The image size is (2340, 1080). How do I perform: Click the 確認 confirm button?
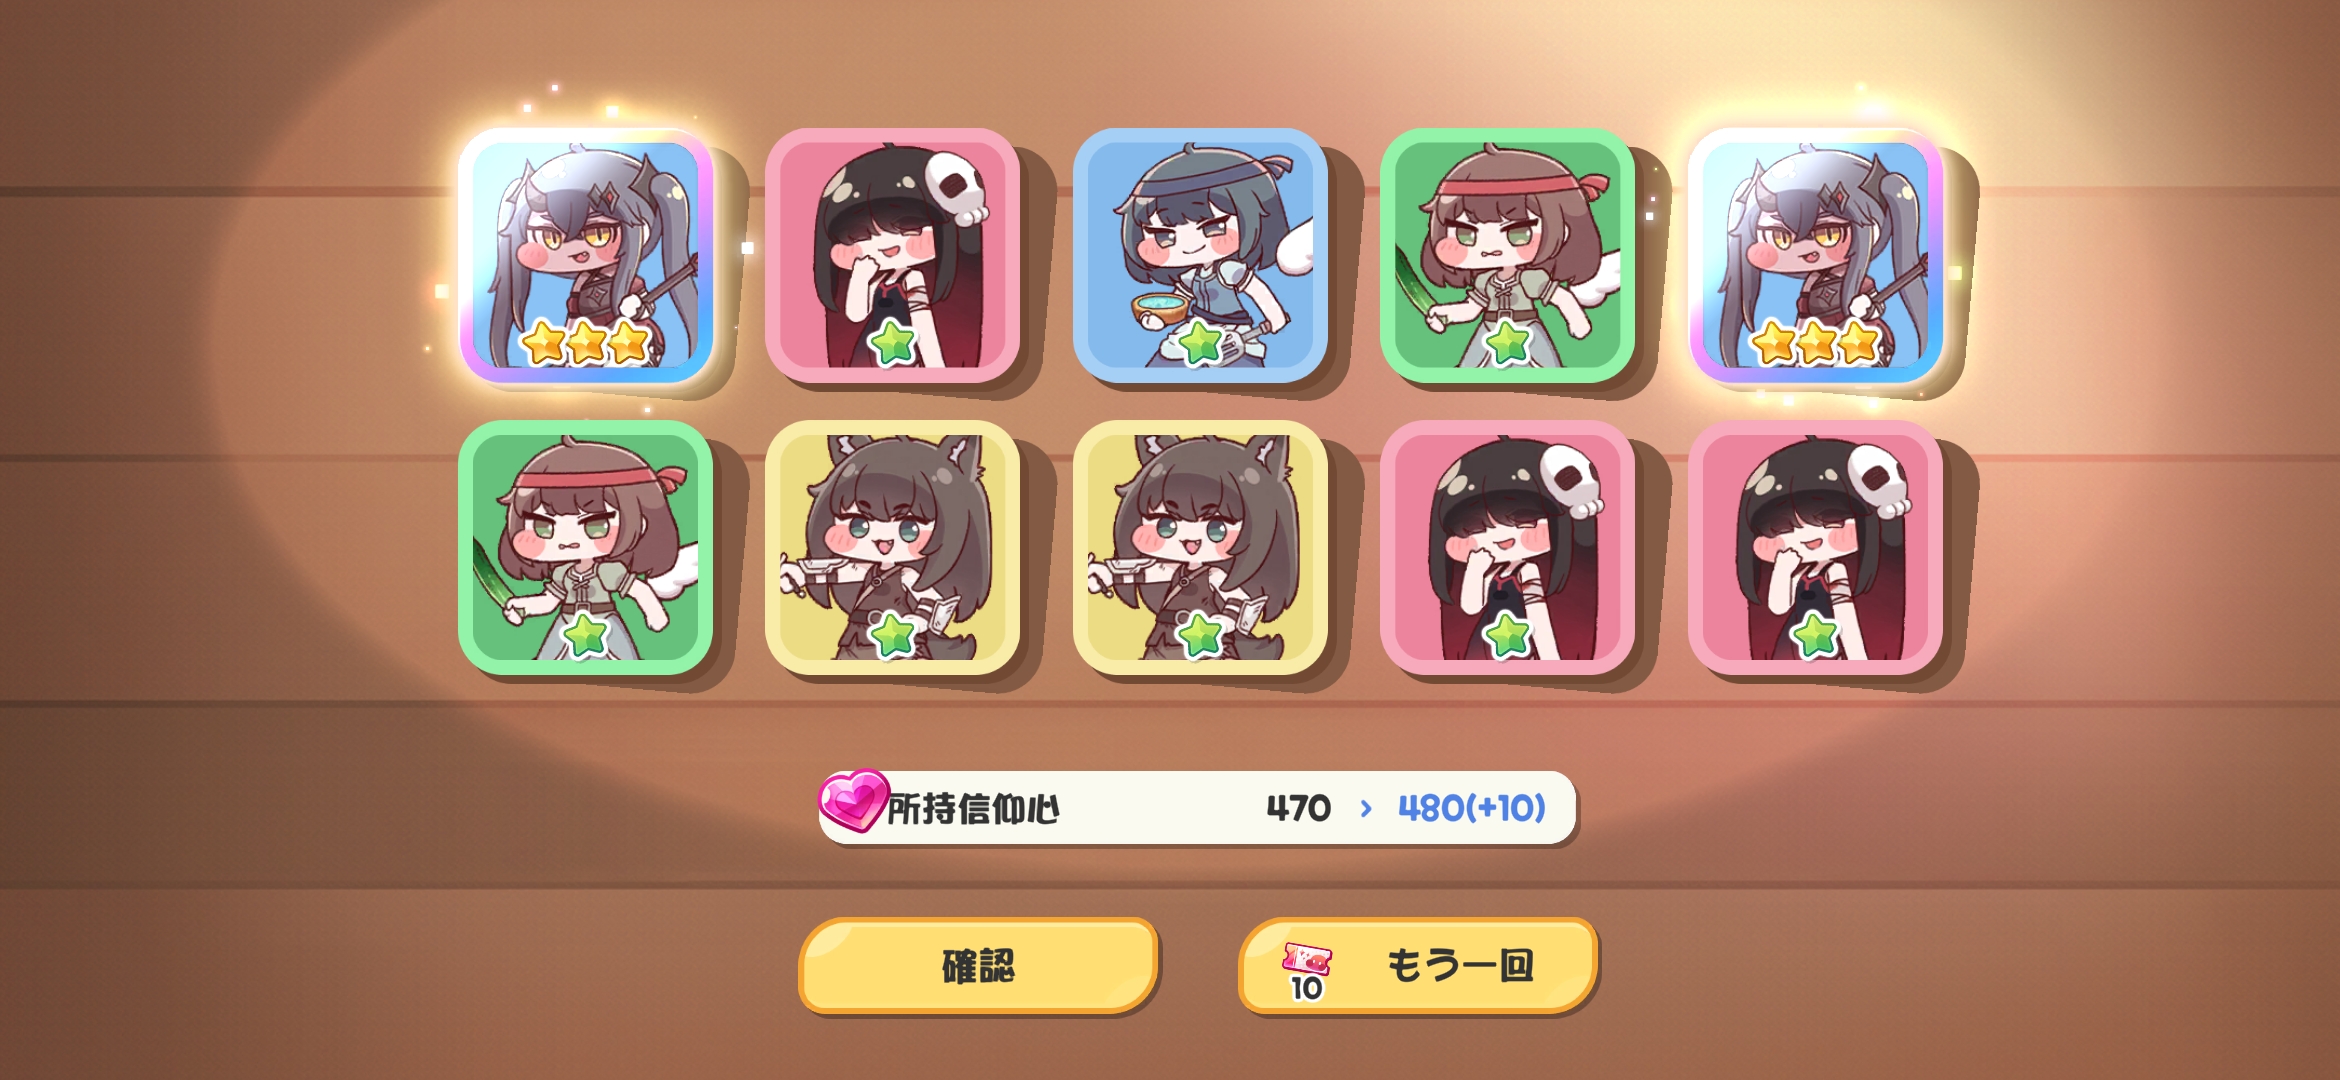point(978,965)
